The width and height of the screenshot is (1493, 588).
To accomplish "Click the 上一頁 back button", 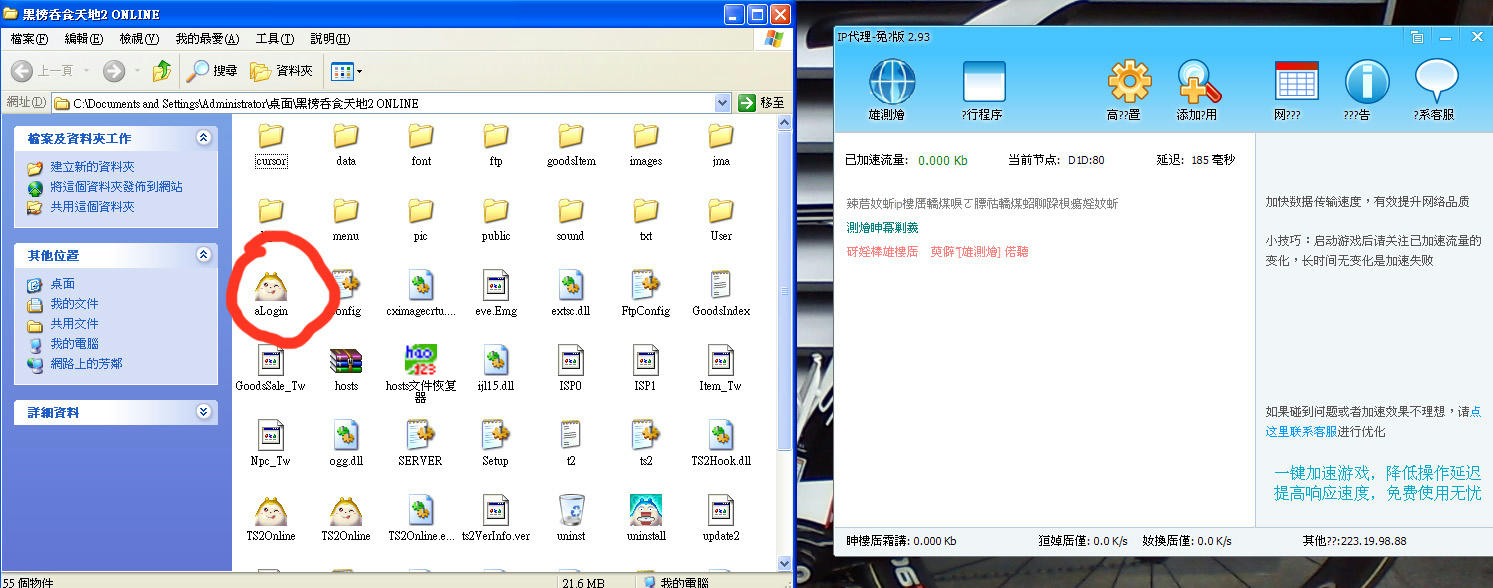I will 44,71.
